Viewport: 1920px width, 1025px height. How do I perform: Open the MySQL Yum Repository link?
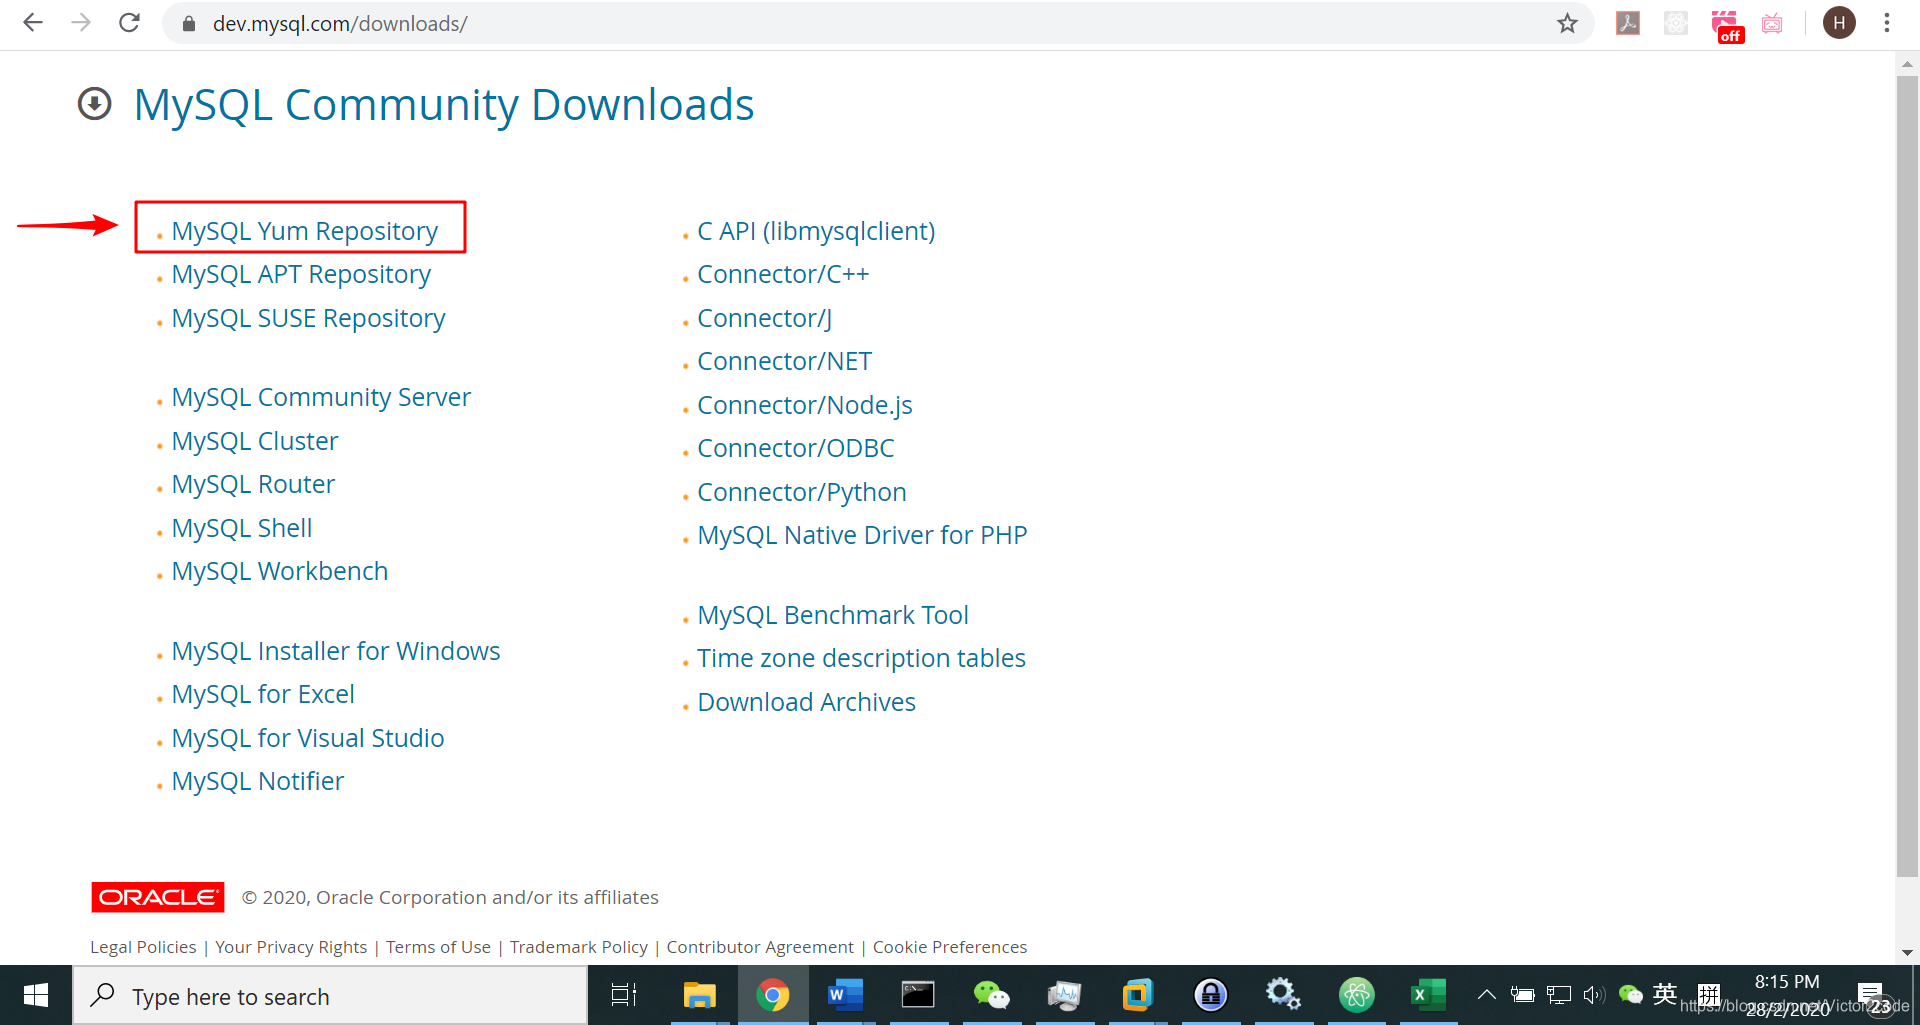click(x=304, y=230)
